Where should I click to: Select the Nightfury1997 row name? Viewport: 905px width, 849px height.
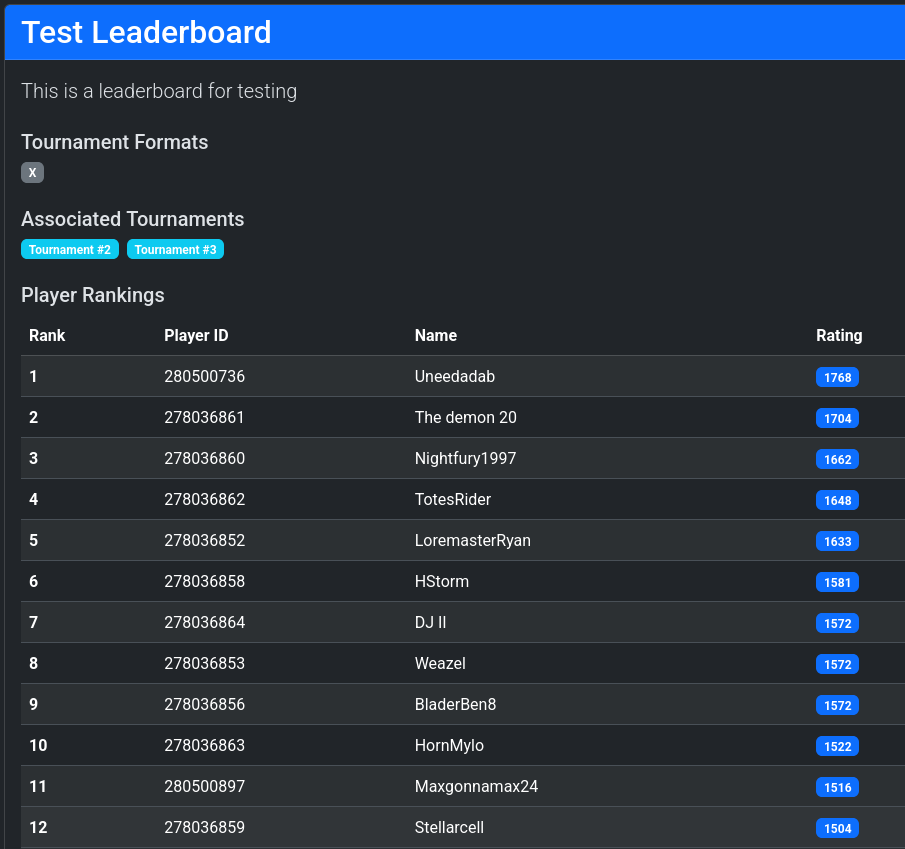(466, 458)
